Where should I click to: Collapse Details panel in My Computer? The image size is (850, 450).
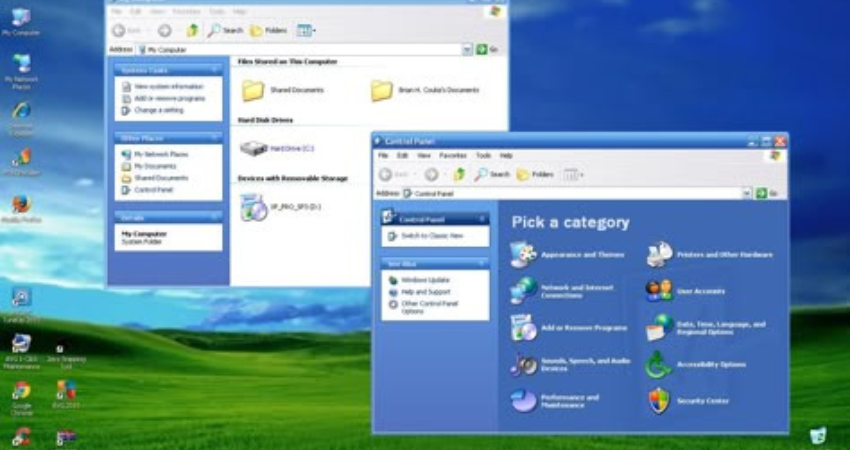(215, 218)
